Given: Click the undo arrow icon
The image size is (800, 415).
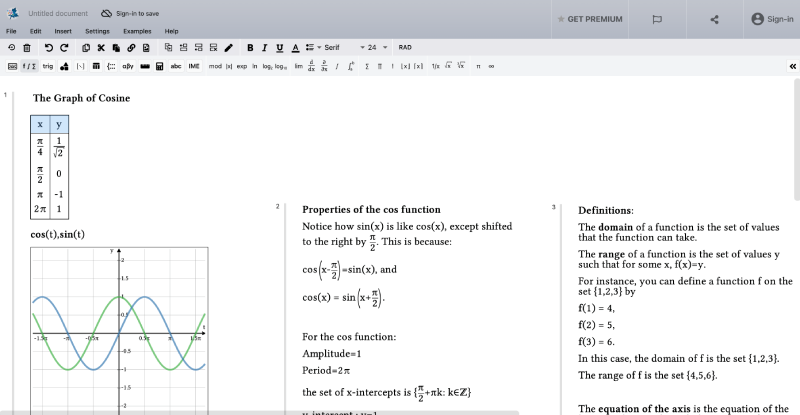Looking at the screenshot, I should [48, 47].
